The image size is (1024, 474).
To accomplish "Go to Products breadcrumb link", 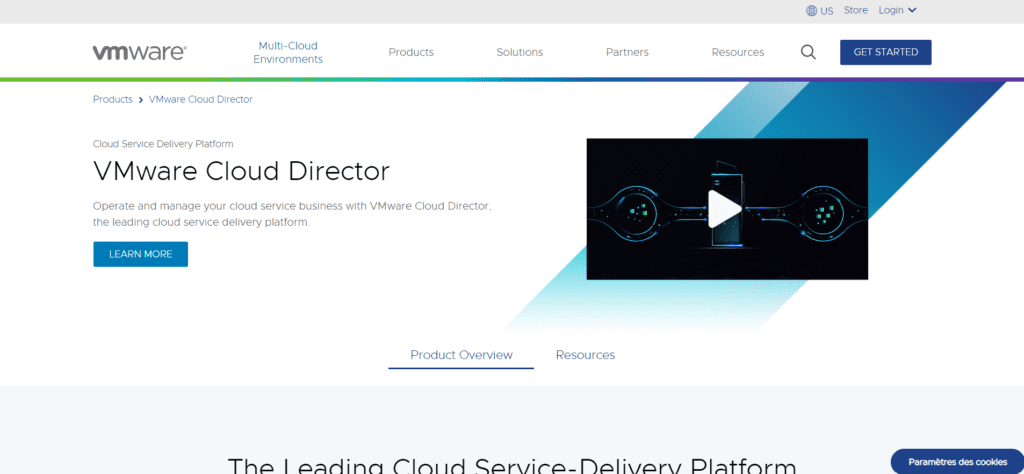I will pyautogui.click(x=112, y=99).
